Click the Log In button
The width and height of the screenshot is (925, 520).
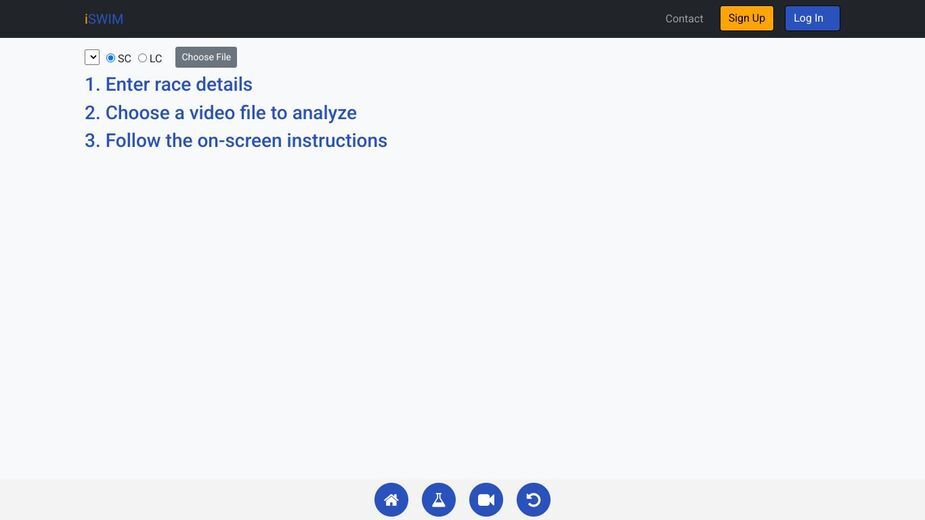[812, 18]
